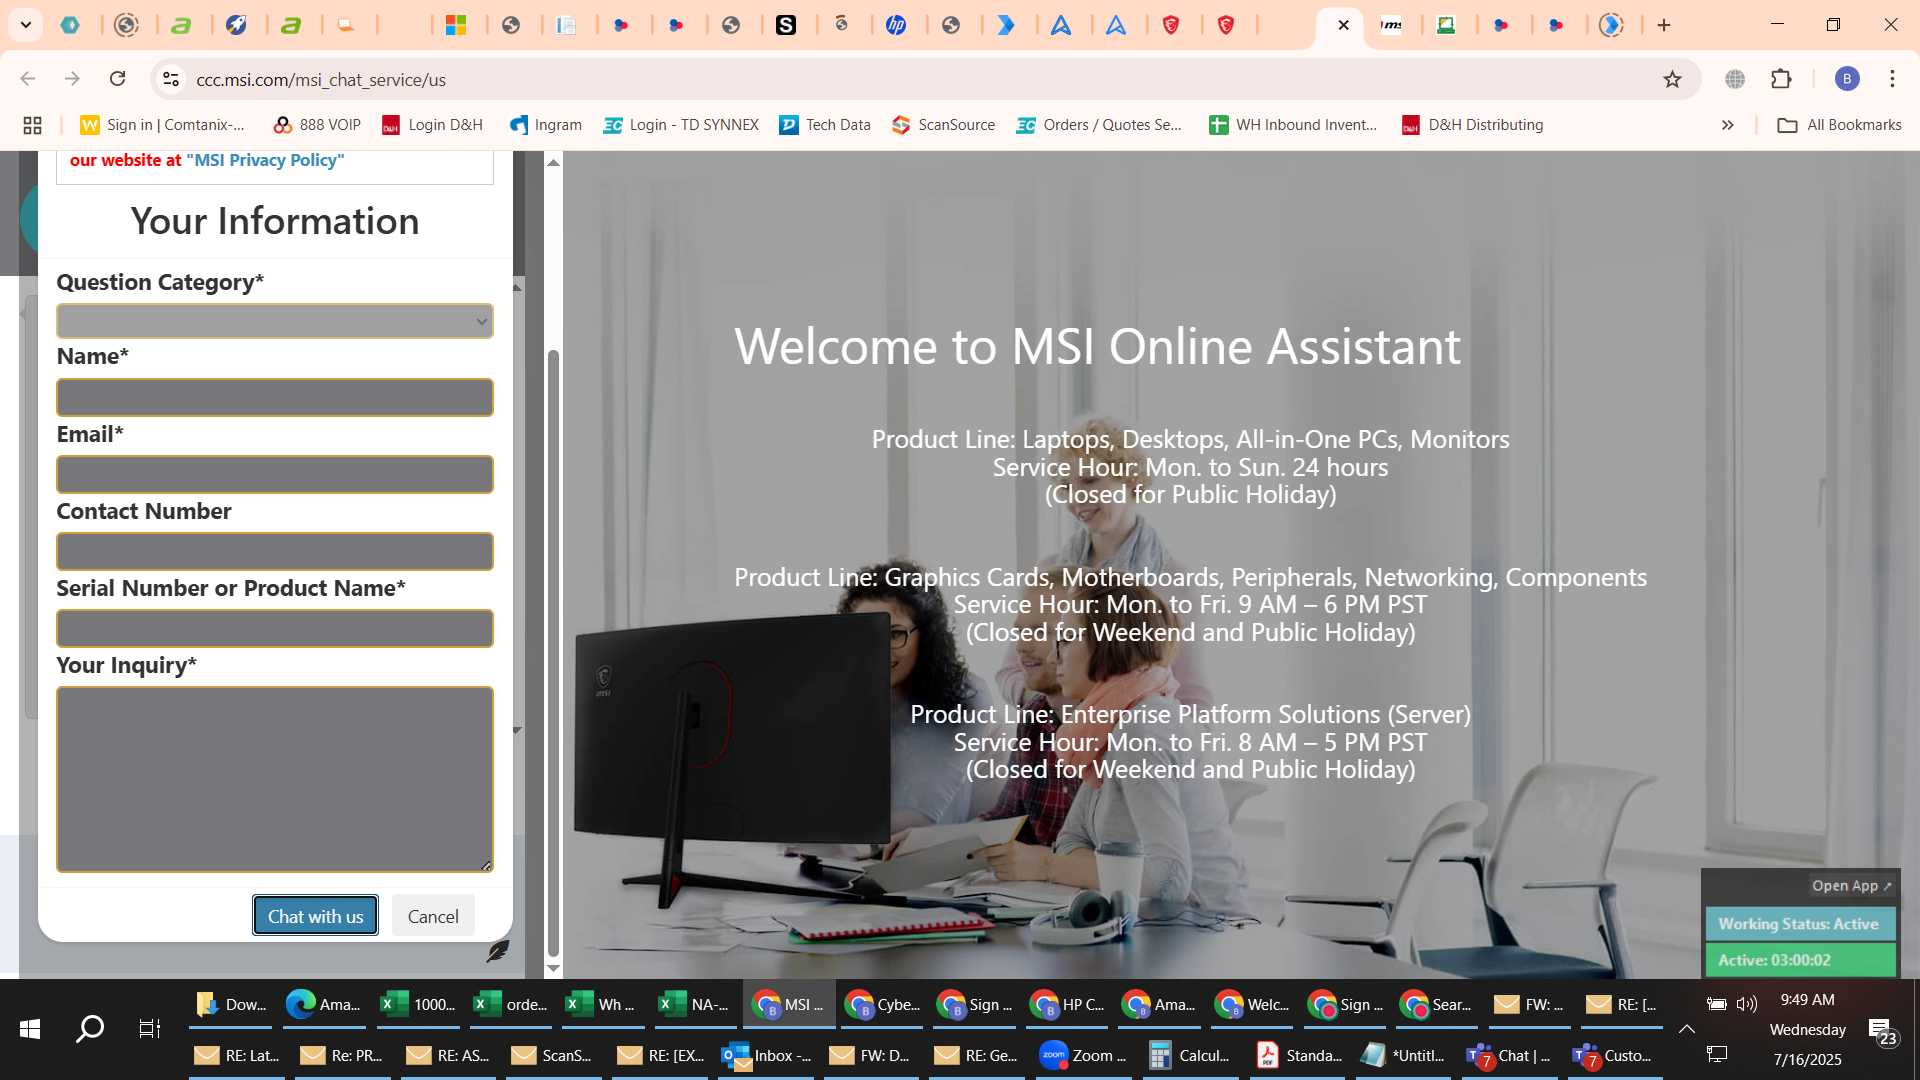Click the taskbar clock 9:49 AM
The width and height of the screenshot is (1920, 1080).
tap(1807, 1000)
